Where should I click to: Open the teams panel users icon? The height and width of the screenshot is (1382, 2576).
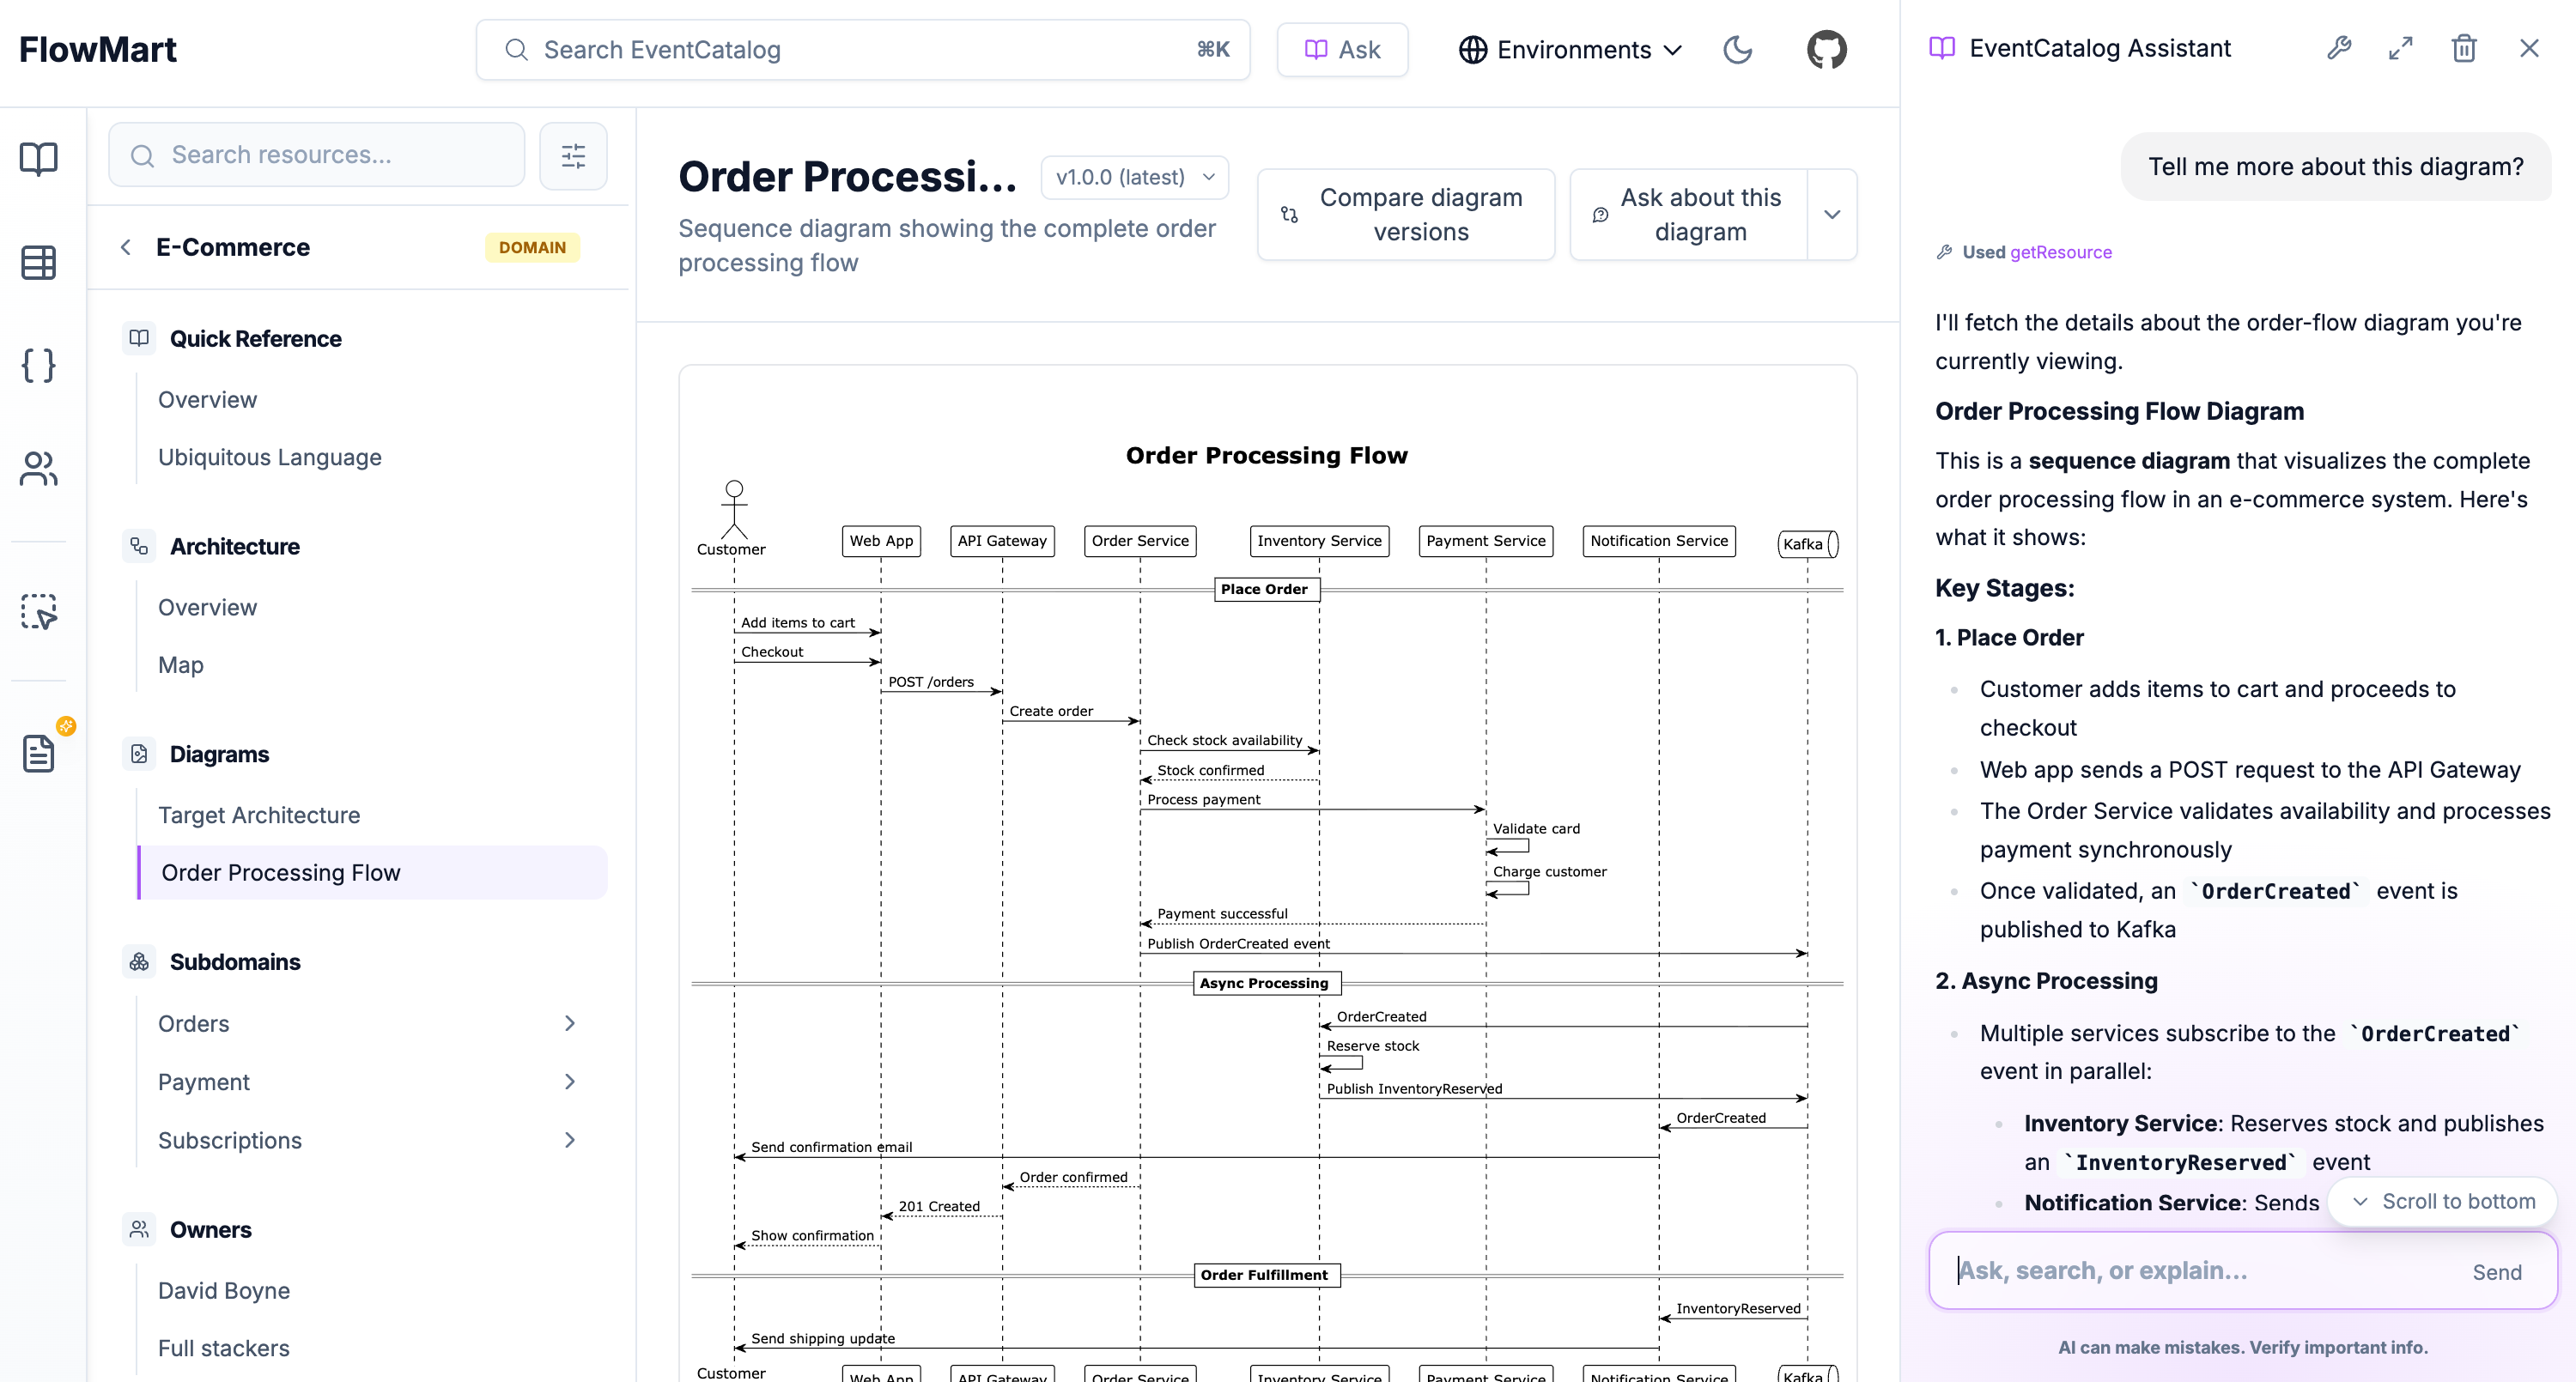[38, 468]
